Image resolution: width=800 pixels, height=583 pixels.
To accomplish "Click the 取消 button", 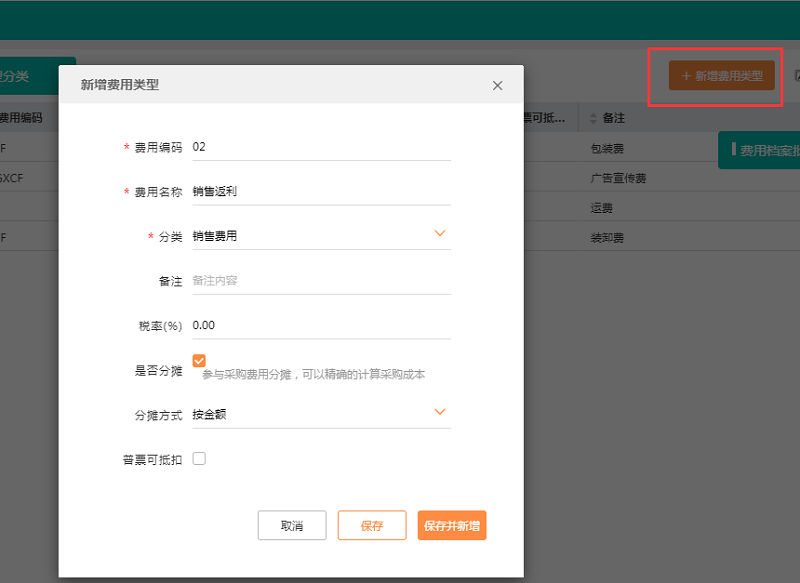I will (292, 525).
